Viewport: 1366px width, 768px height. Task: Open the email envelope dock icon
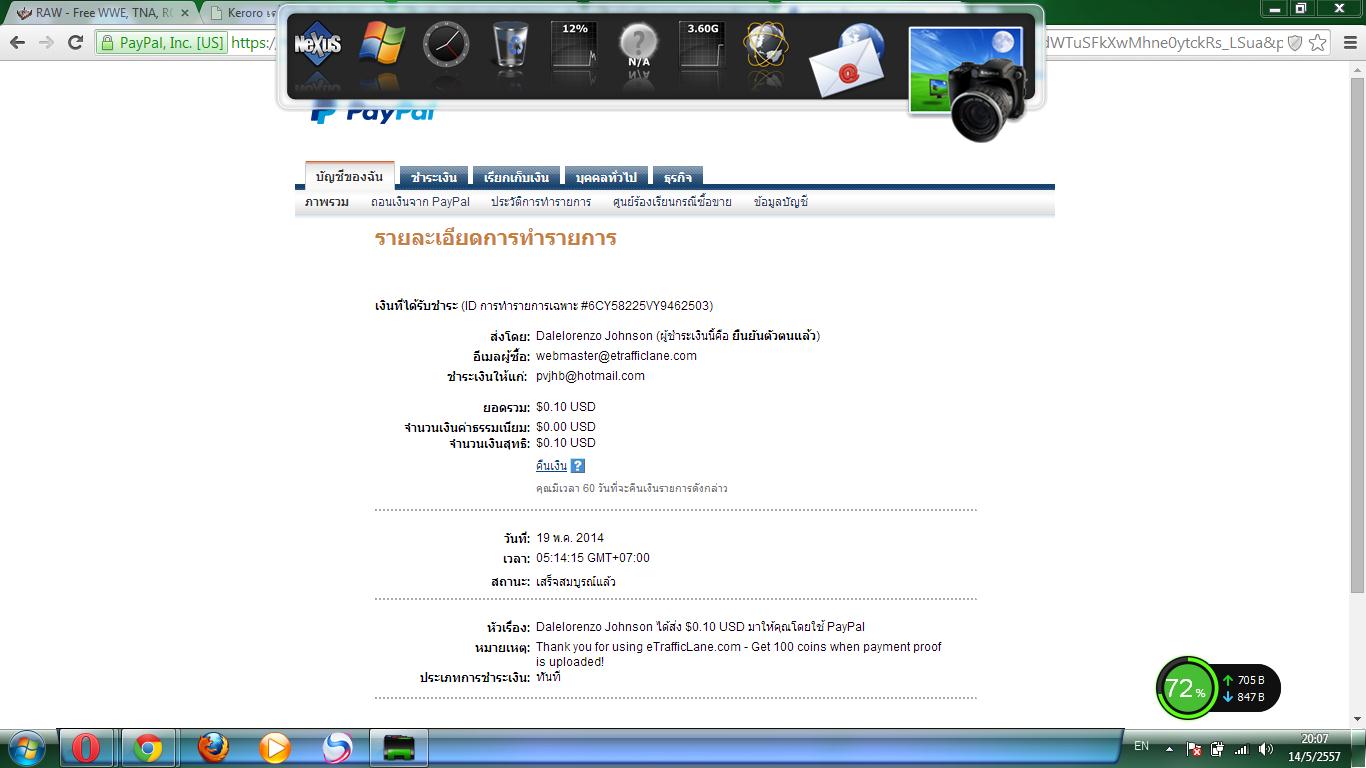847,61
